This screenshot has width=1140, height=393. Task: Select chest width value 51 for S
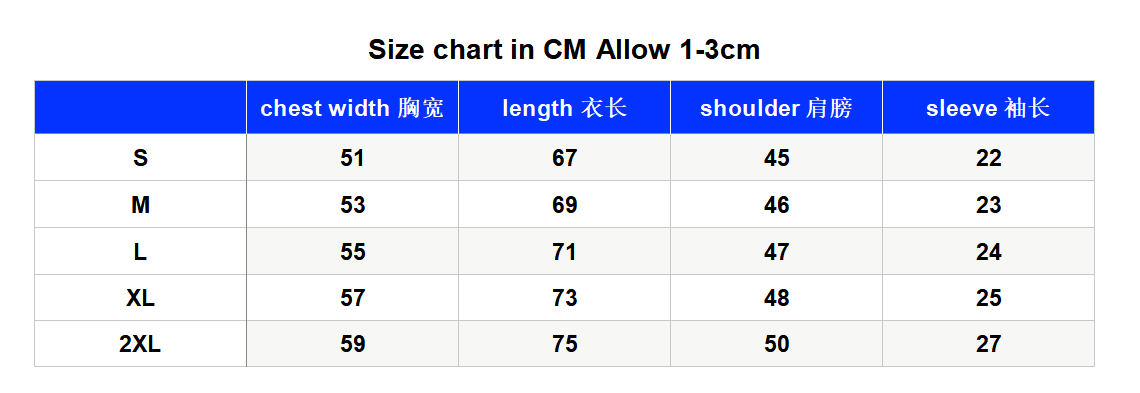coord(353,158)
